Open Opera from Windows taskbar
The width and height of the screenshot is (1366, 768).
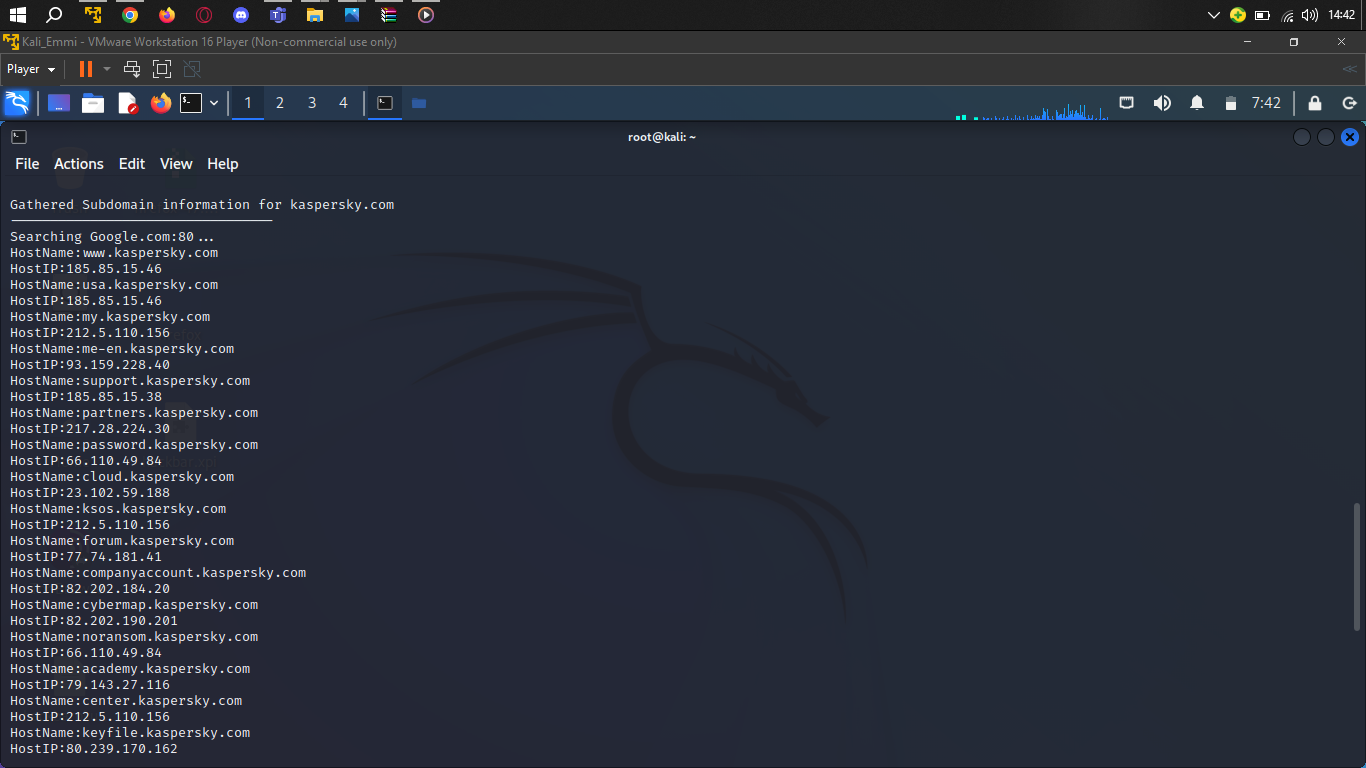click(x=204, y=15)
